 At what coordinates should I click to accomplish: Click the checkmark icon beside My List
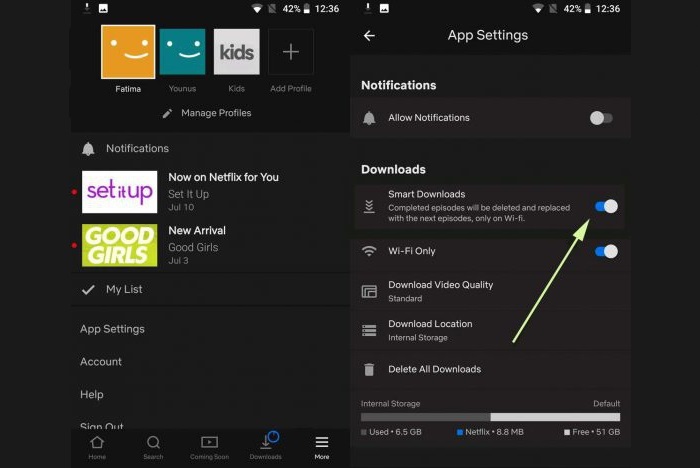coord(88,290)
